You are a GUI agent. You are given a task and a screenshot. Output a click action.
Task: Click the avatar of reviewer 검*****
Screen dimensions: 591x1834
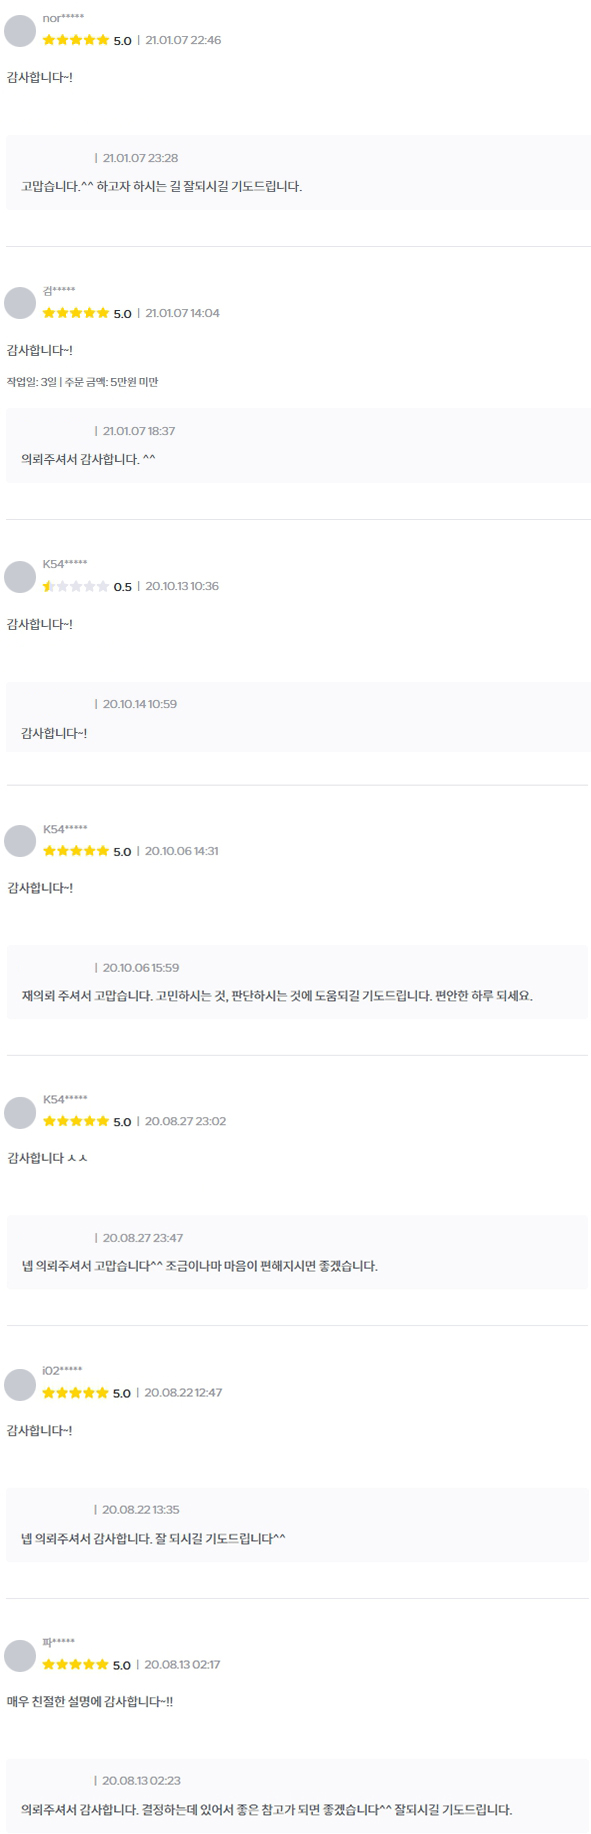(20, 303)
